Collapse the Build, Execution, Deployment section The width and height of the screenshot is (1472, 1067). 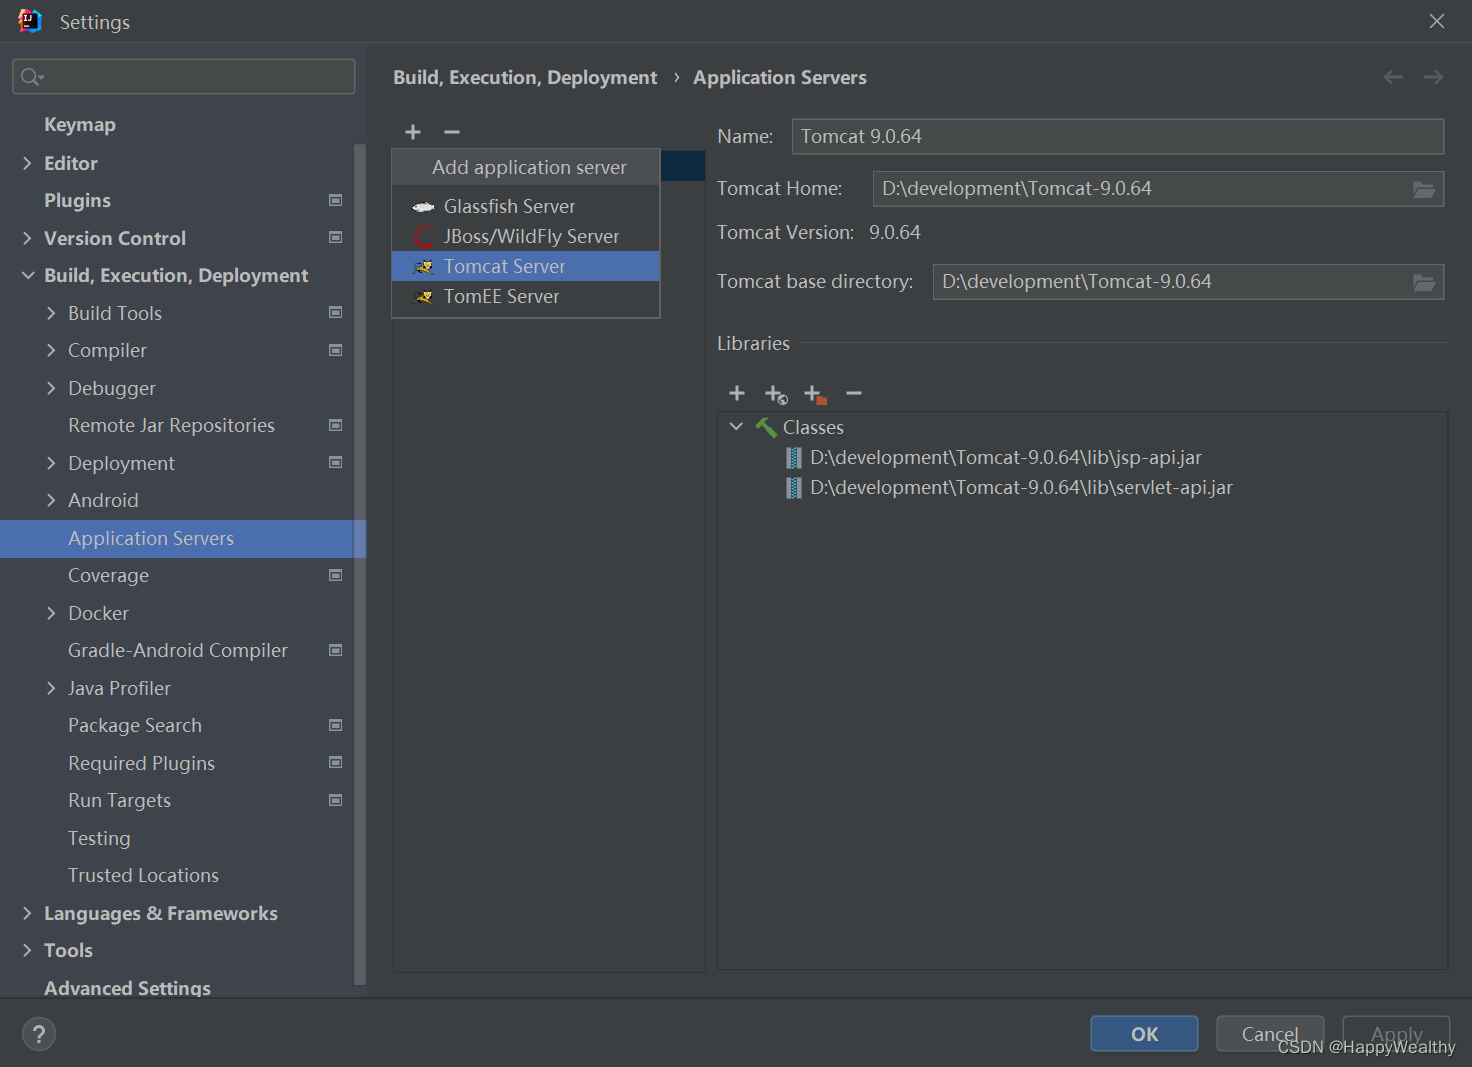coord(27,275)
